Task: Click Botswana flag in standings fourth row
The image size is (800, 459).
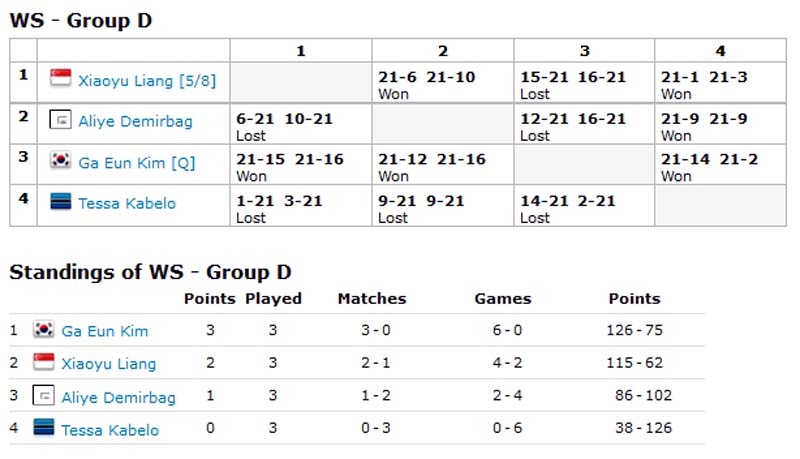Action: [43, 427]
